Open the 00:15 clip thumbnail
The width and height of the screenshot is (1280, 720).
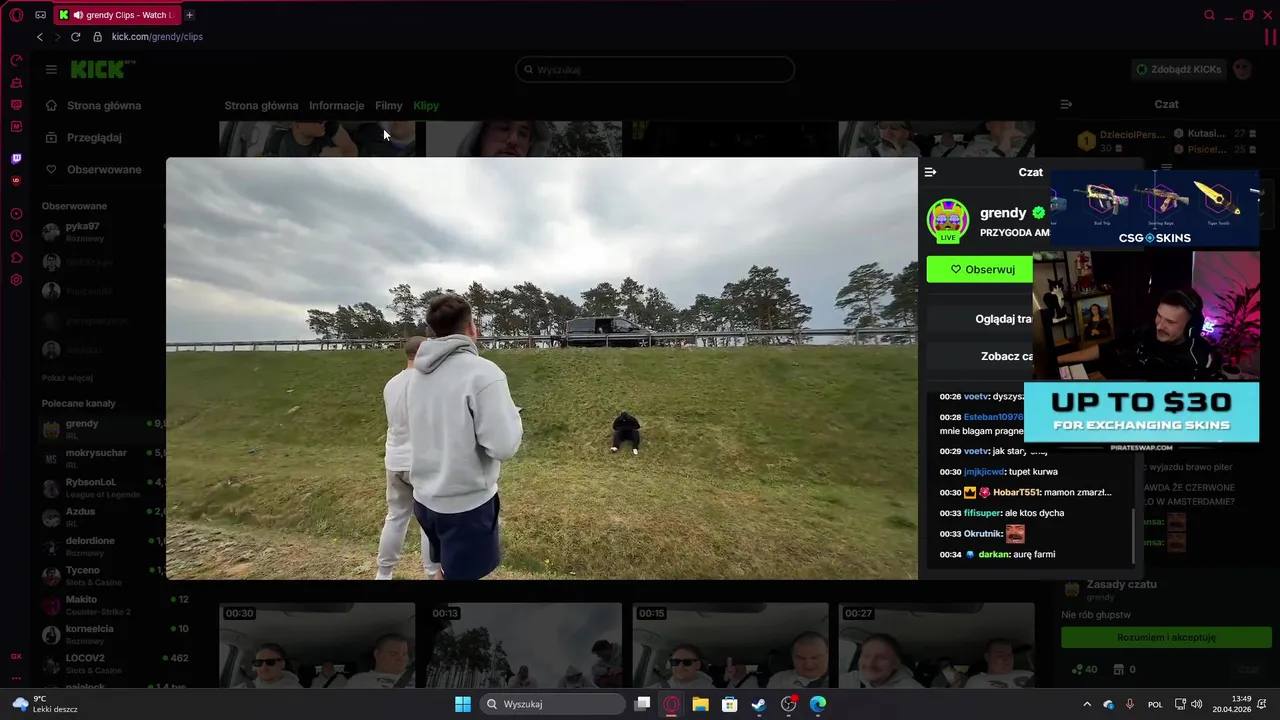(x=730, y=645)
